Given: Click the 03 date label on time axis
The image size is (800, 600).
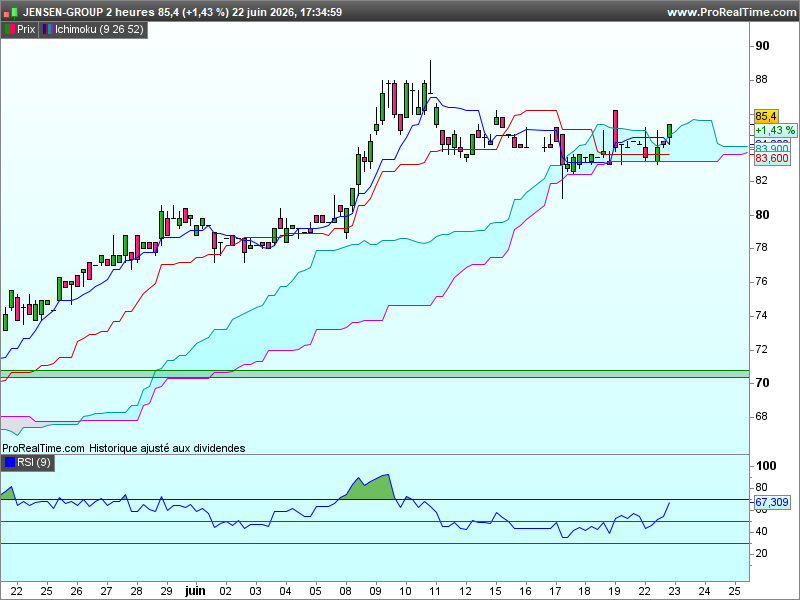Looking at the screenshot, I should point(256,592).
